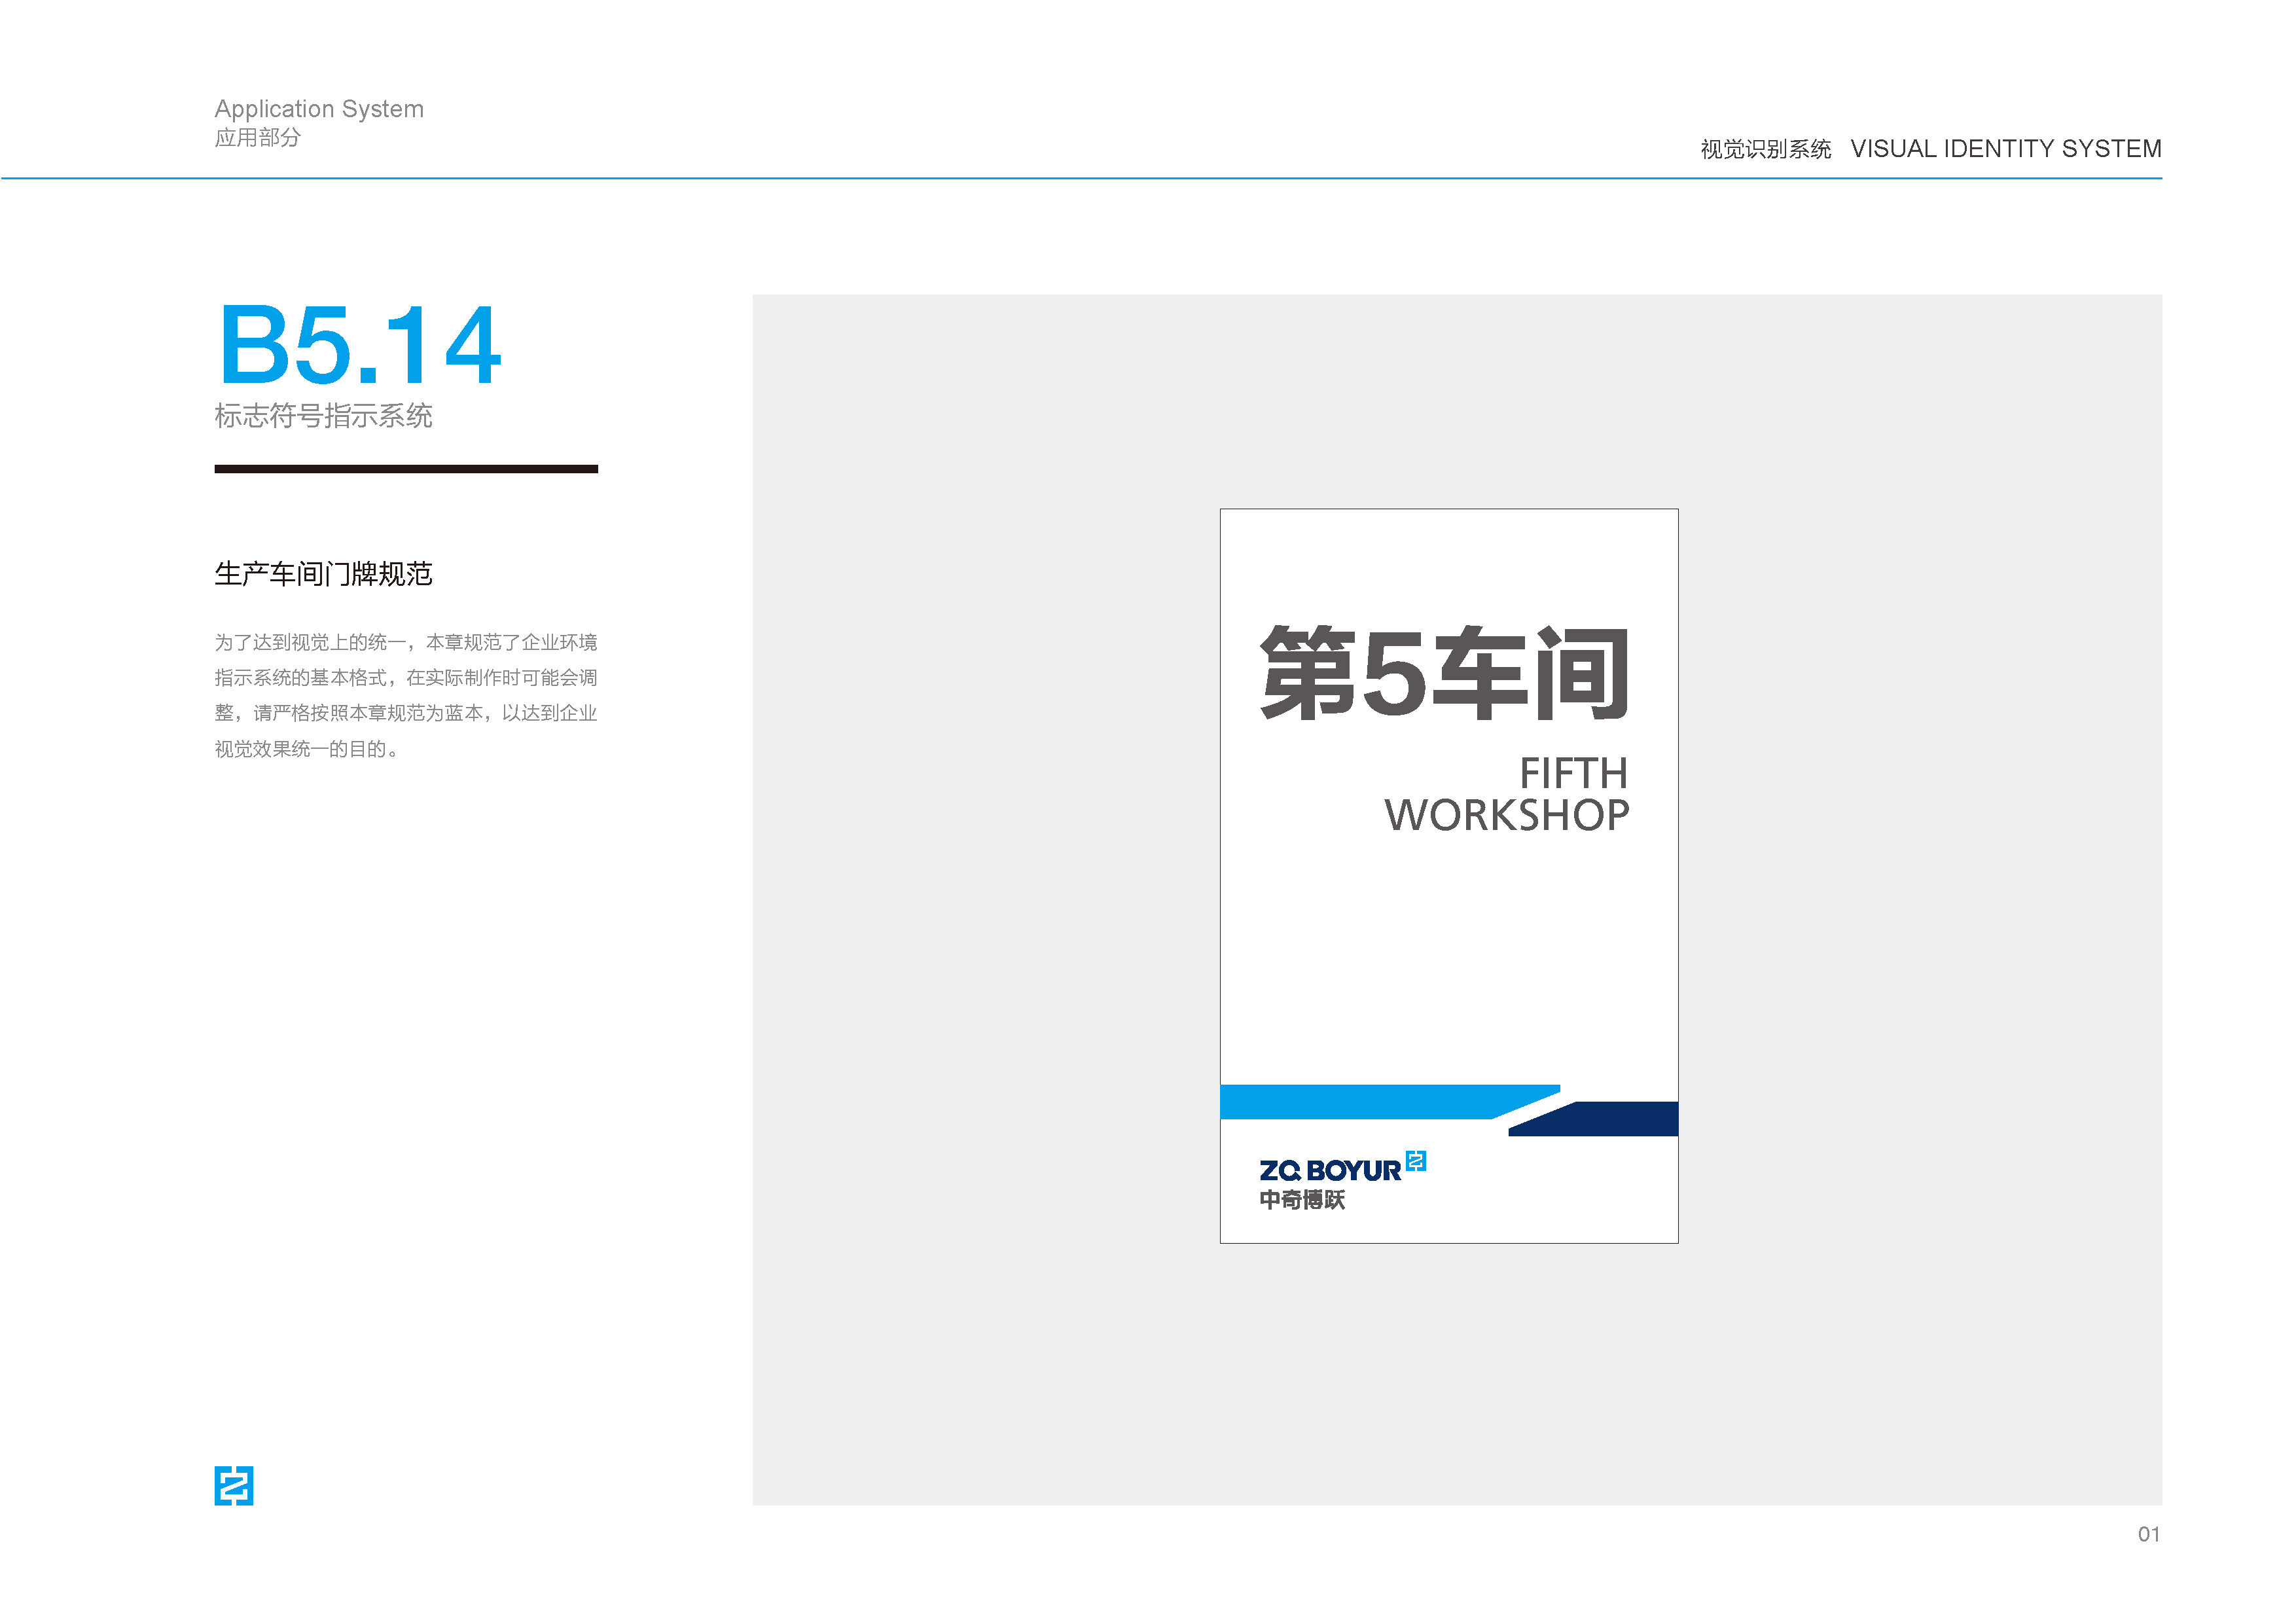Click the 标志符号指示系统 subtitle
The height and width of the screenshot is (1624, 2296).
click(323, 416)
